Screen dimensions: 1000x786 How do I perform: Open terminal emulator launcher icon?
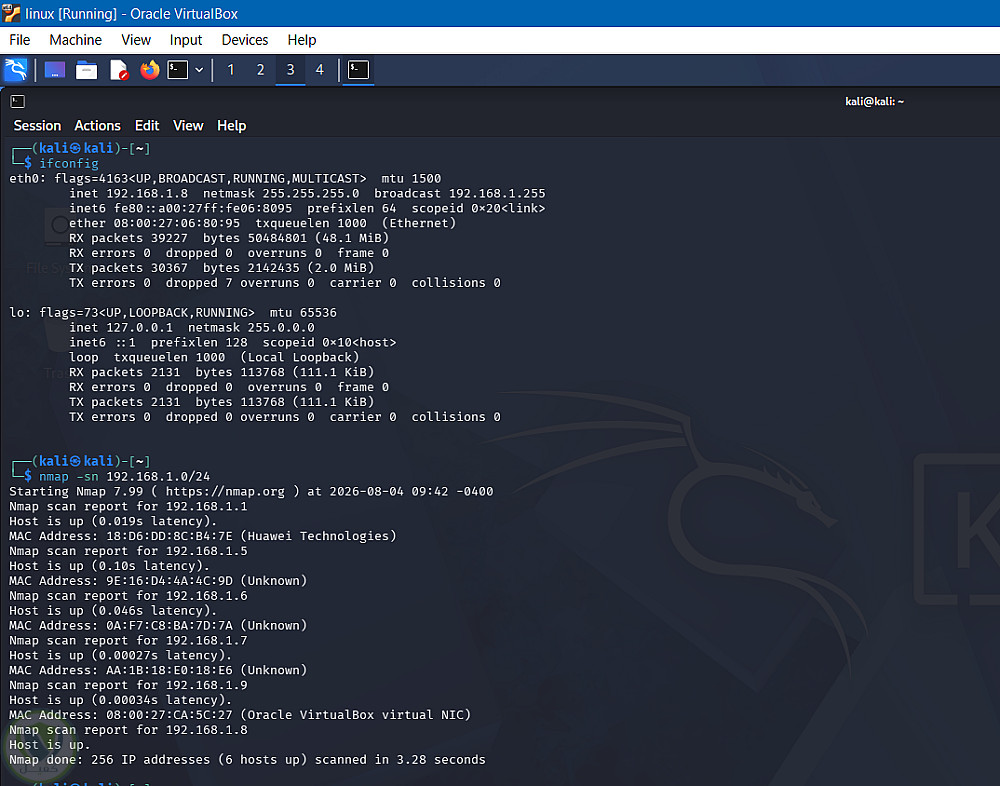[x=178, y=70]
